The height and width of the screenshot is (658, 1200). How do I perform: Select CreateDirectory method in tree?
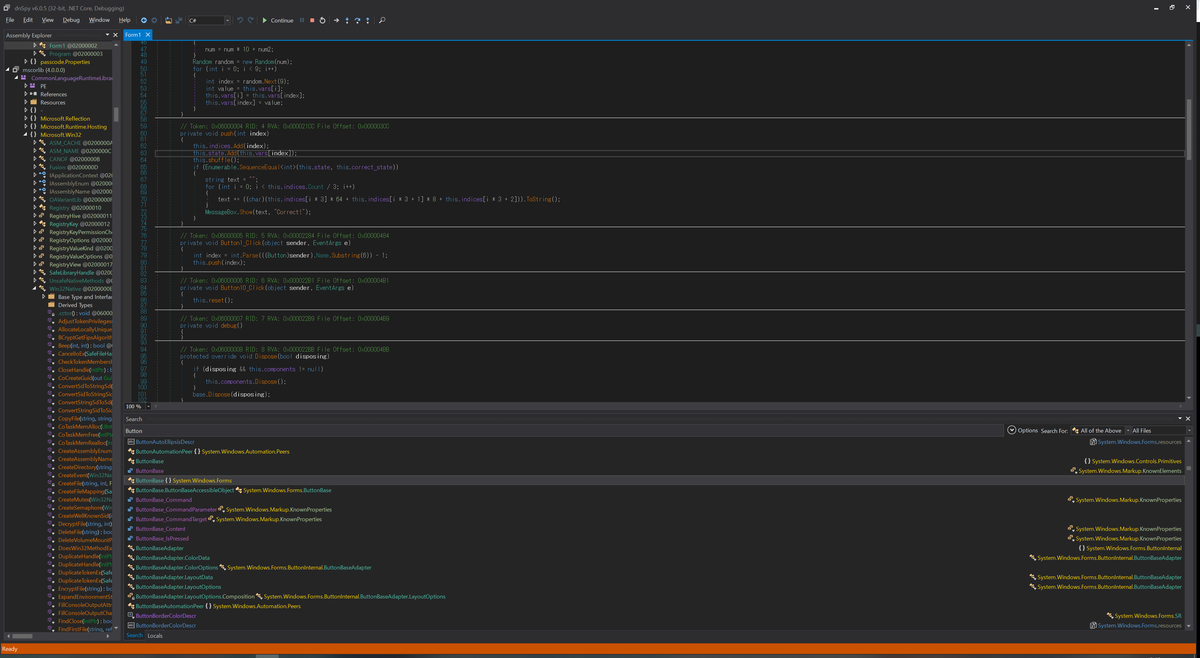click(85, 467)
